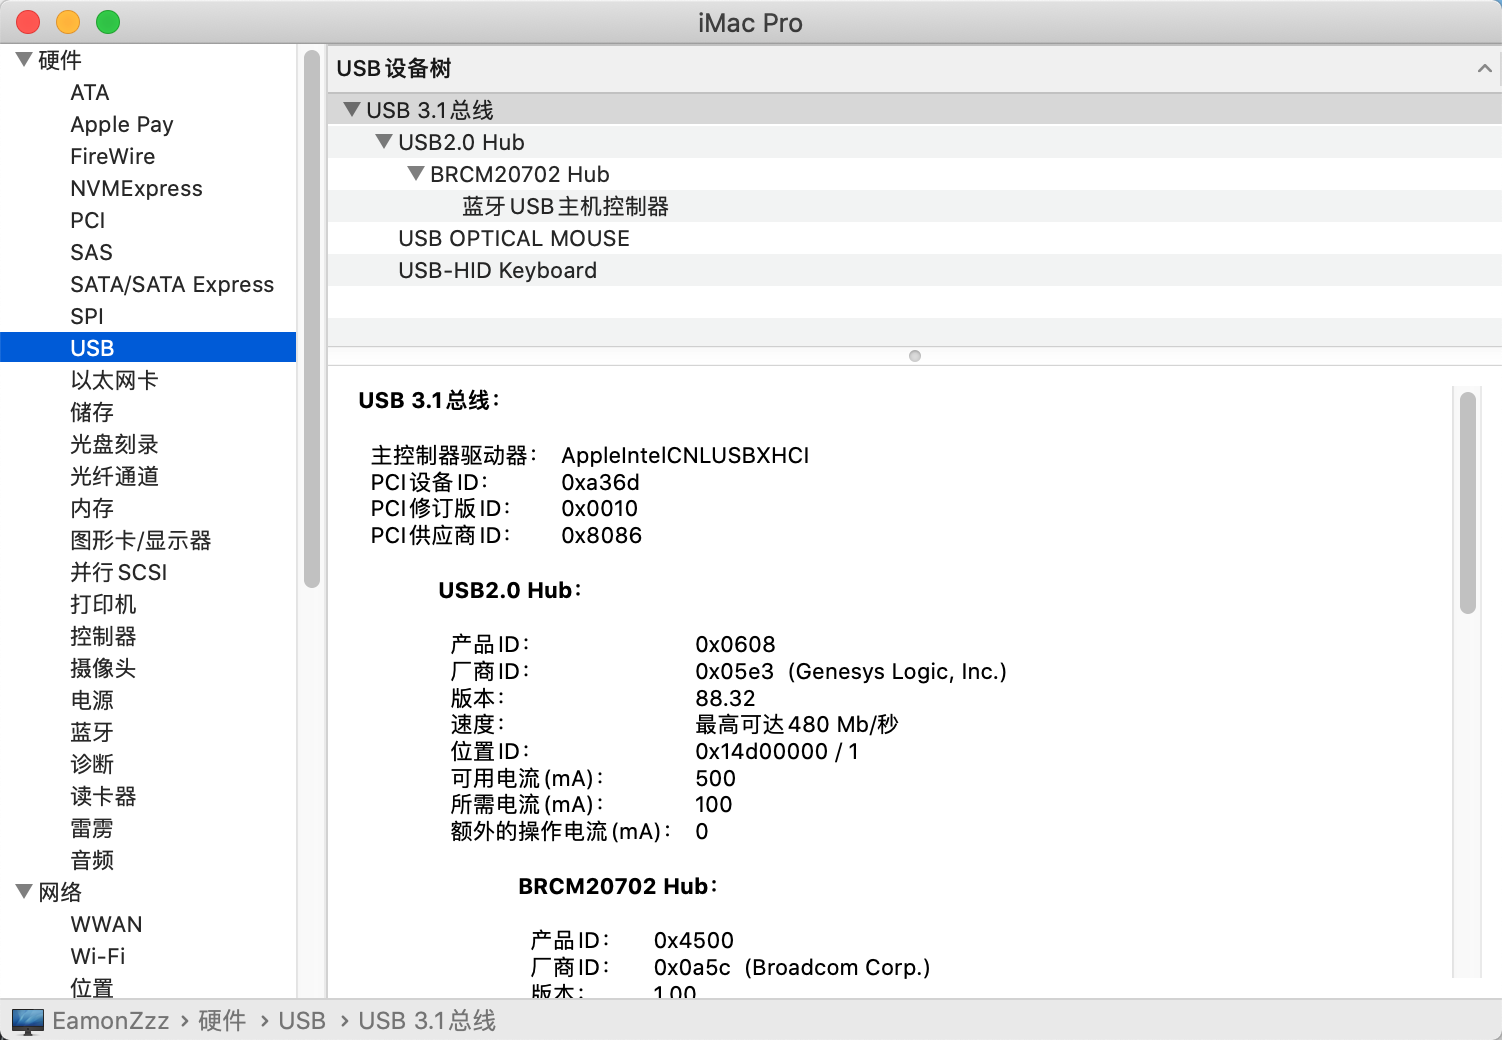Open 蓝牙 Bluetooth in the sidebar
Viewport: 1502px width, 1040px height.
click(x=92, y=732)
